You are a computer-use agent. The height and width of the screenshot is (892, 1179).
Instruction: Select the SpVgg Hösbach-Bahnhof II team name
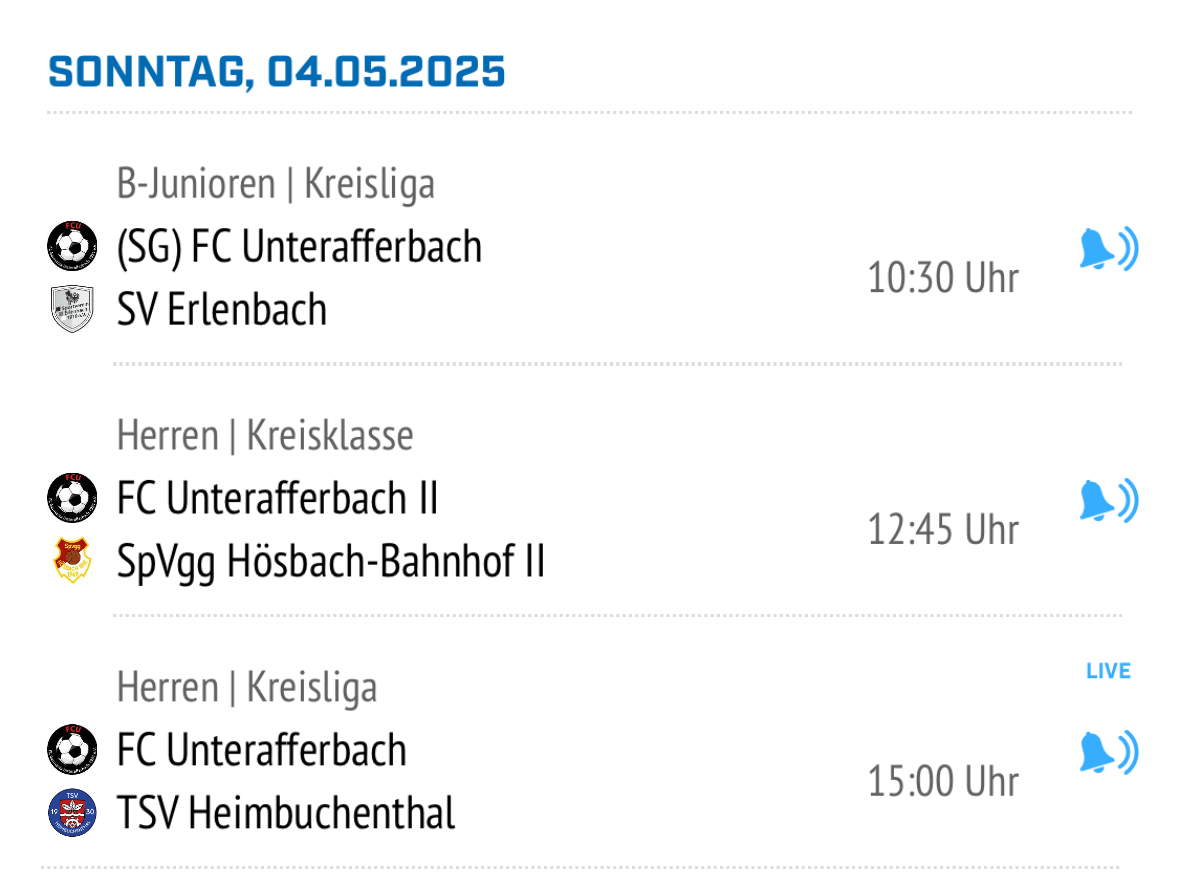(x=331, y=562)
